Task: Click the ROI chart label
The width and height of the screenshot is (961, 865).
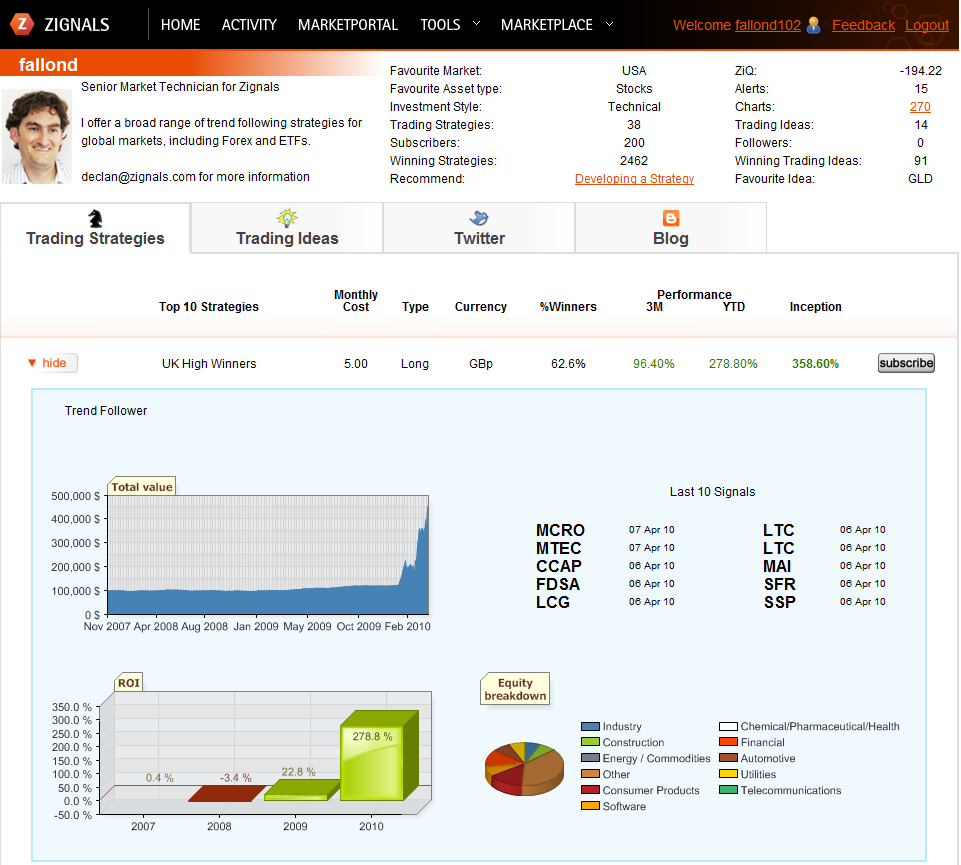Action: click(129, 682)
